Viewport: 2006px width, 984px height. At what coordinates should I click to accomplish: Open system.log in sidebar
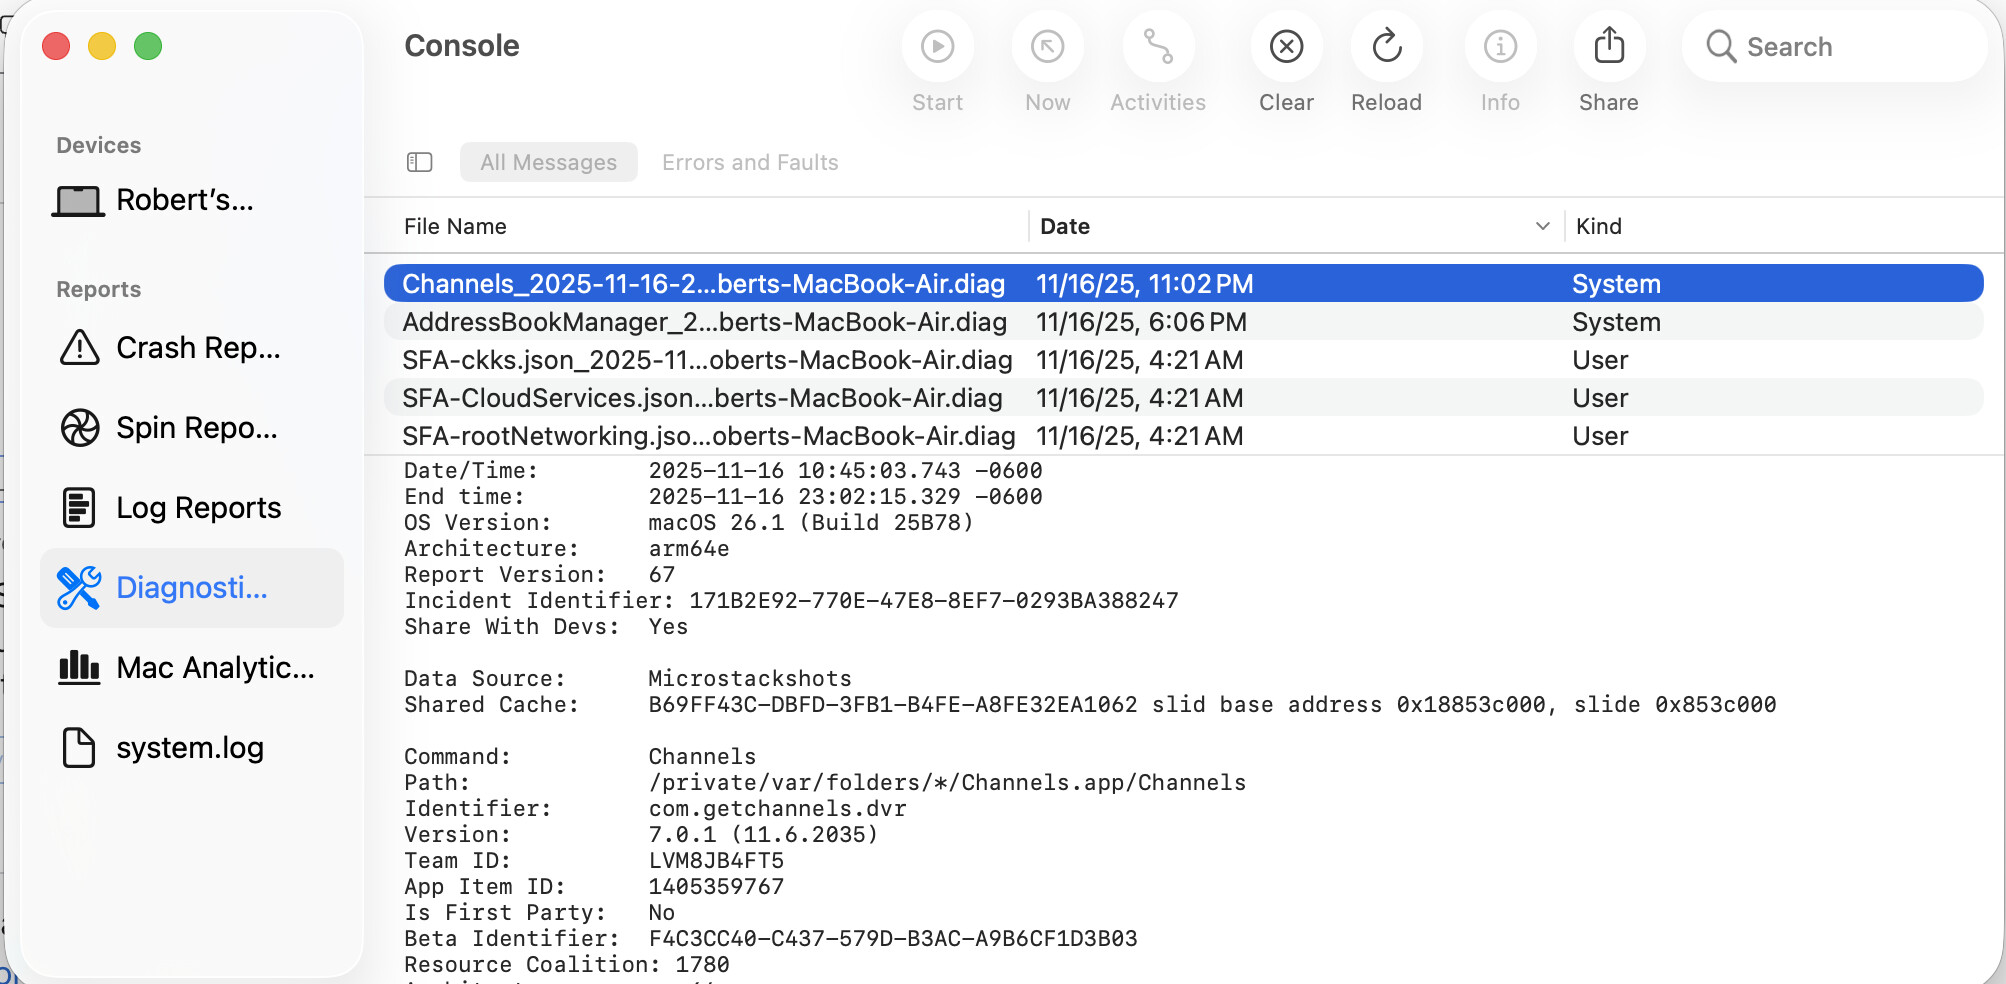(190, 748)
